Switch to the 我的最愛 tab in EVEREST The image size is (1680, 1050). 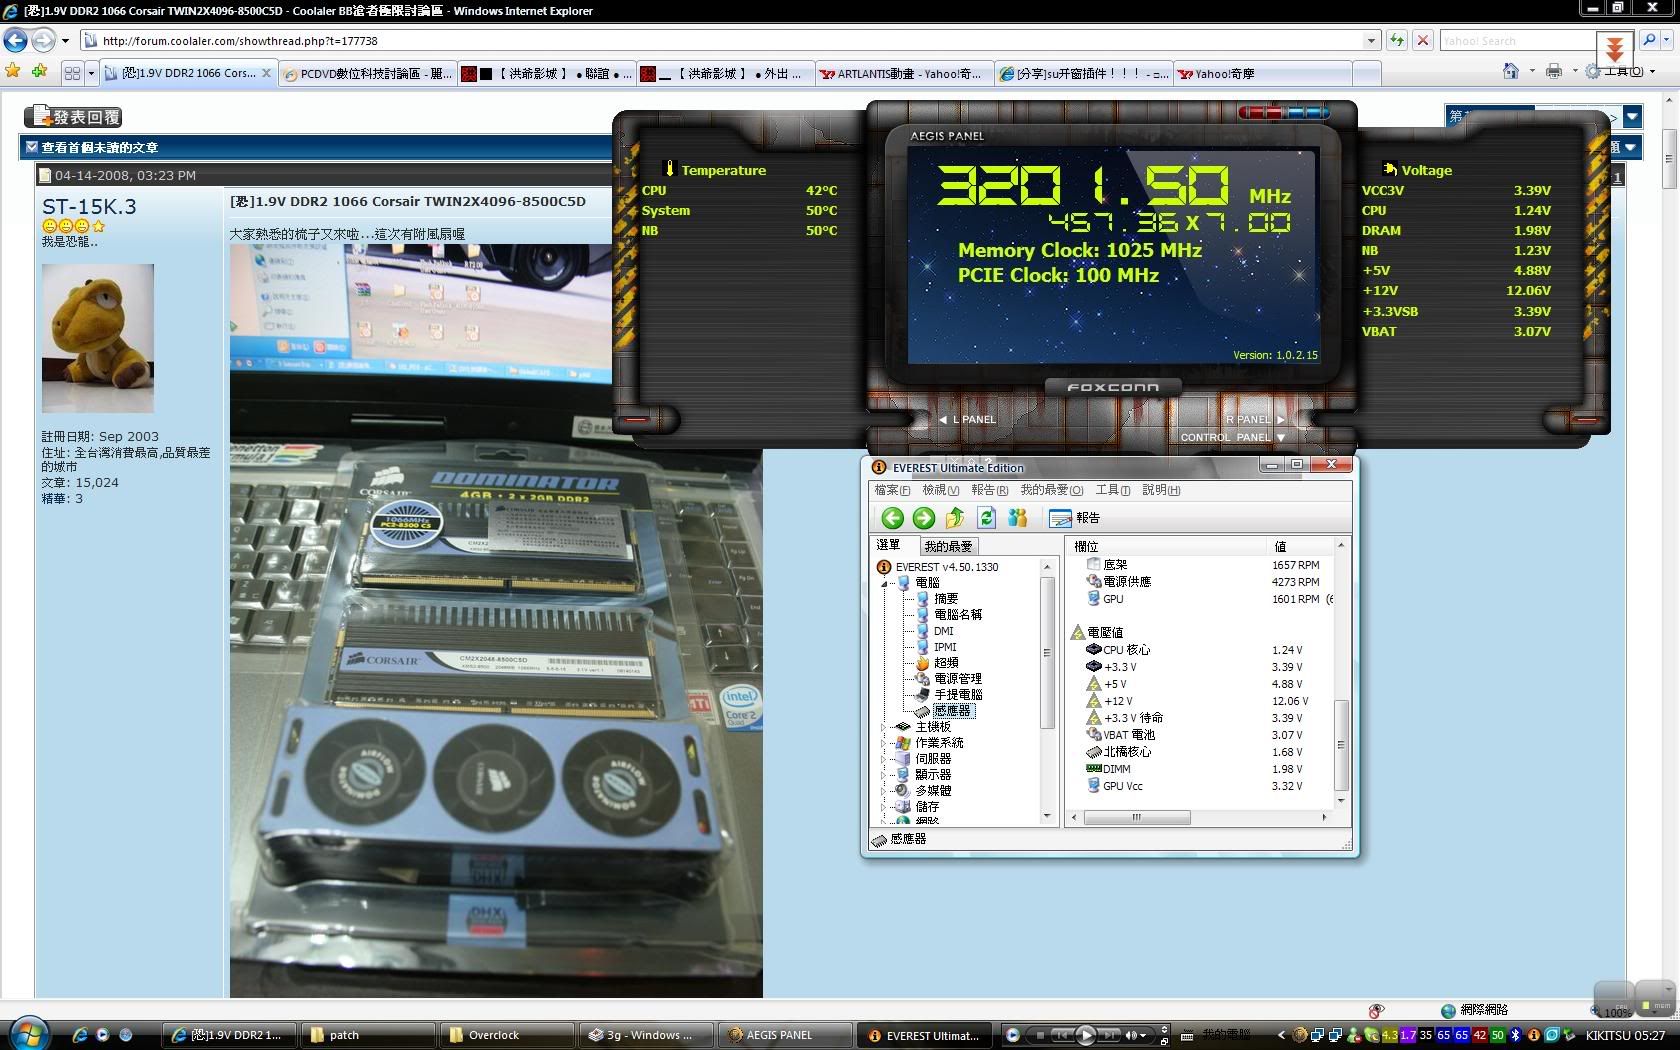[948, 546]
